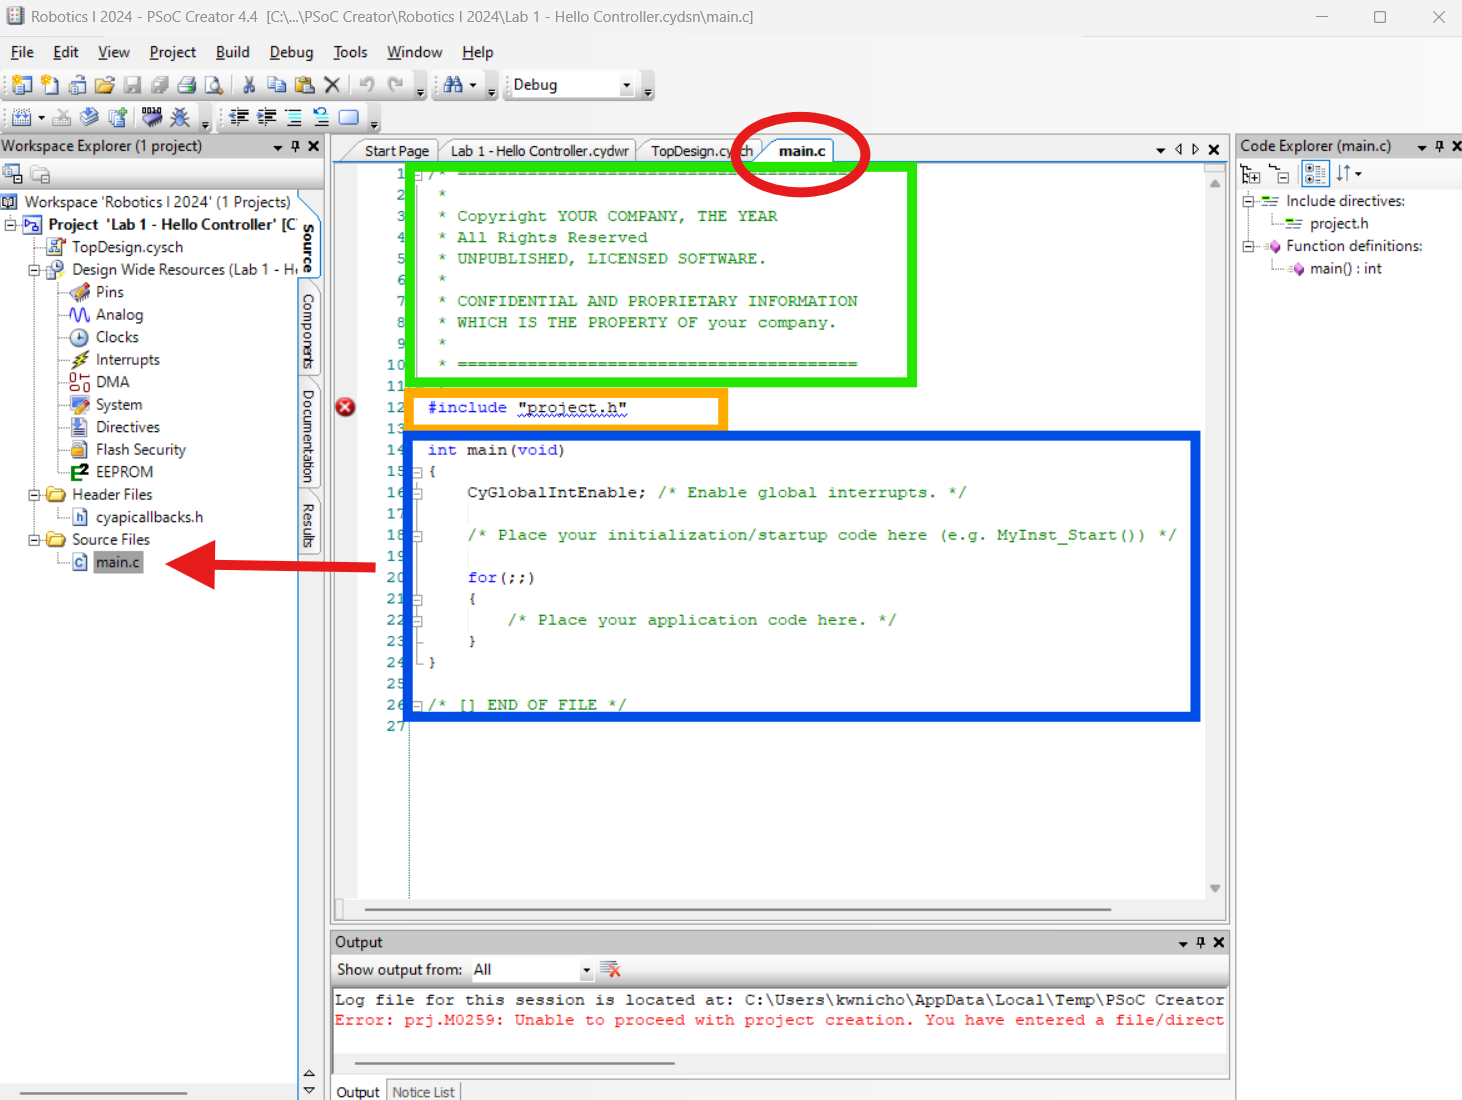Click the Delete X toolbar icon

pyautogui.click(x=332, y=85)
